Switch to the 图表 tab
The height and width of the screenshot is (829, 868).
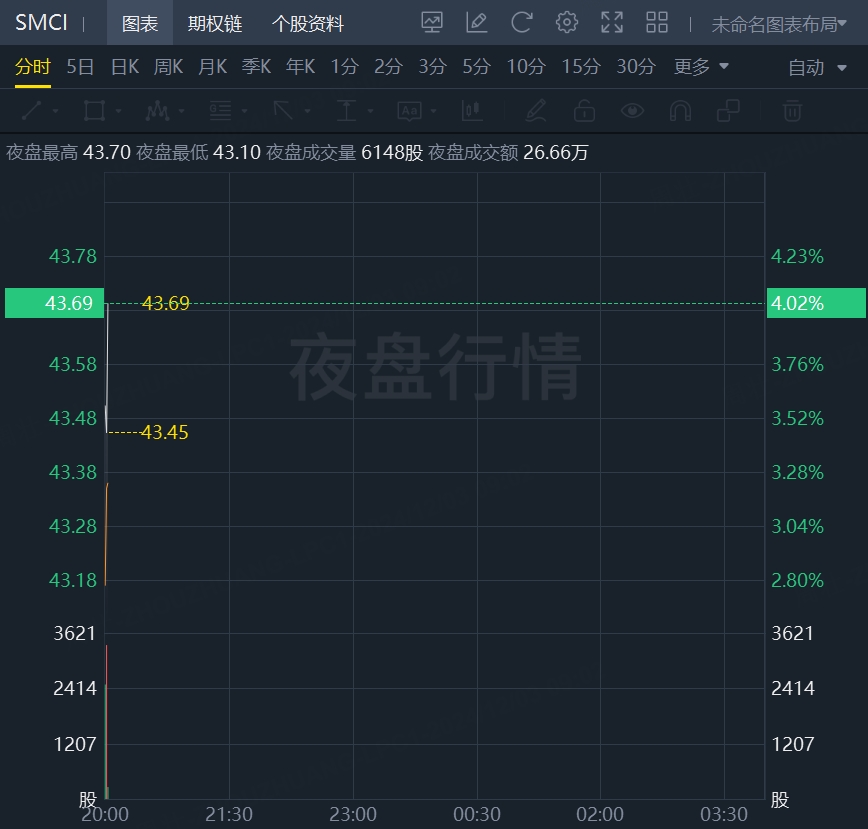(x=140, y=23)
